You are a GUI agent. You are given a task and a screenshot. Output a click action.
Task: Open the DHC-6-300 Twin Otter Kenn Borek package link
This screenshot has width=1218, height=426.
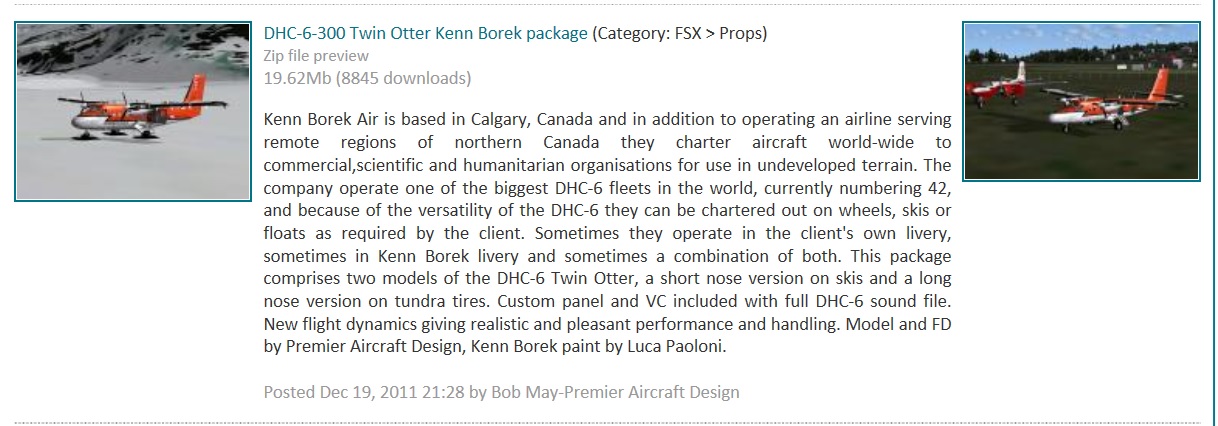(x=426, y=33)
